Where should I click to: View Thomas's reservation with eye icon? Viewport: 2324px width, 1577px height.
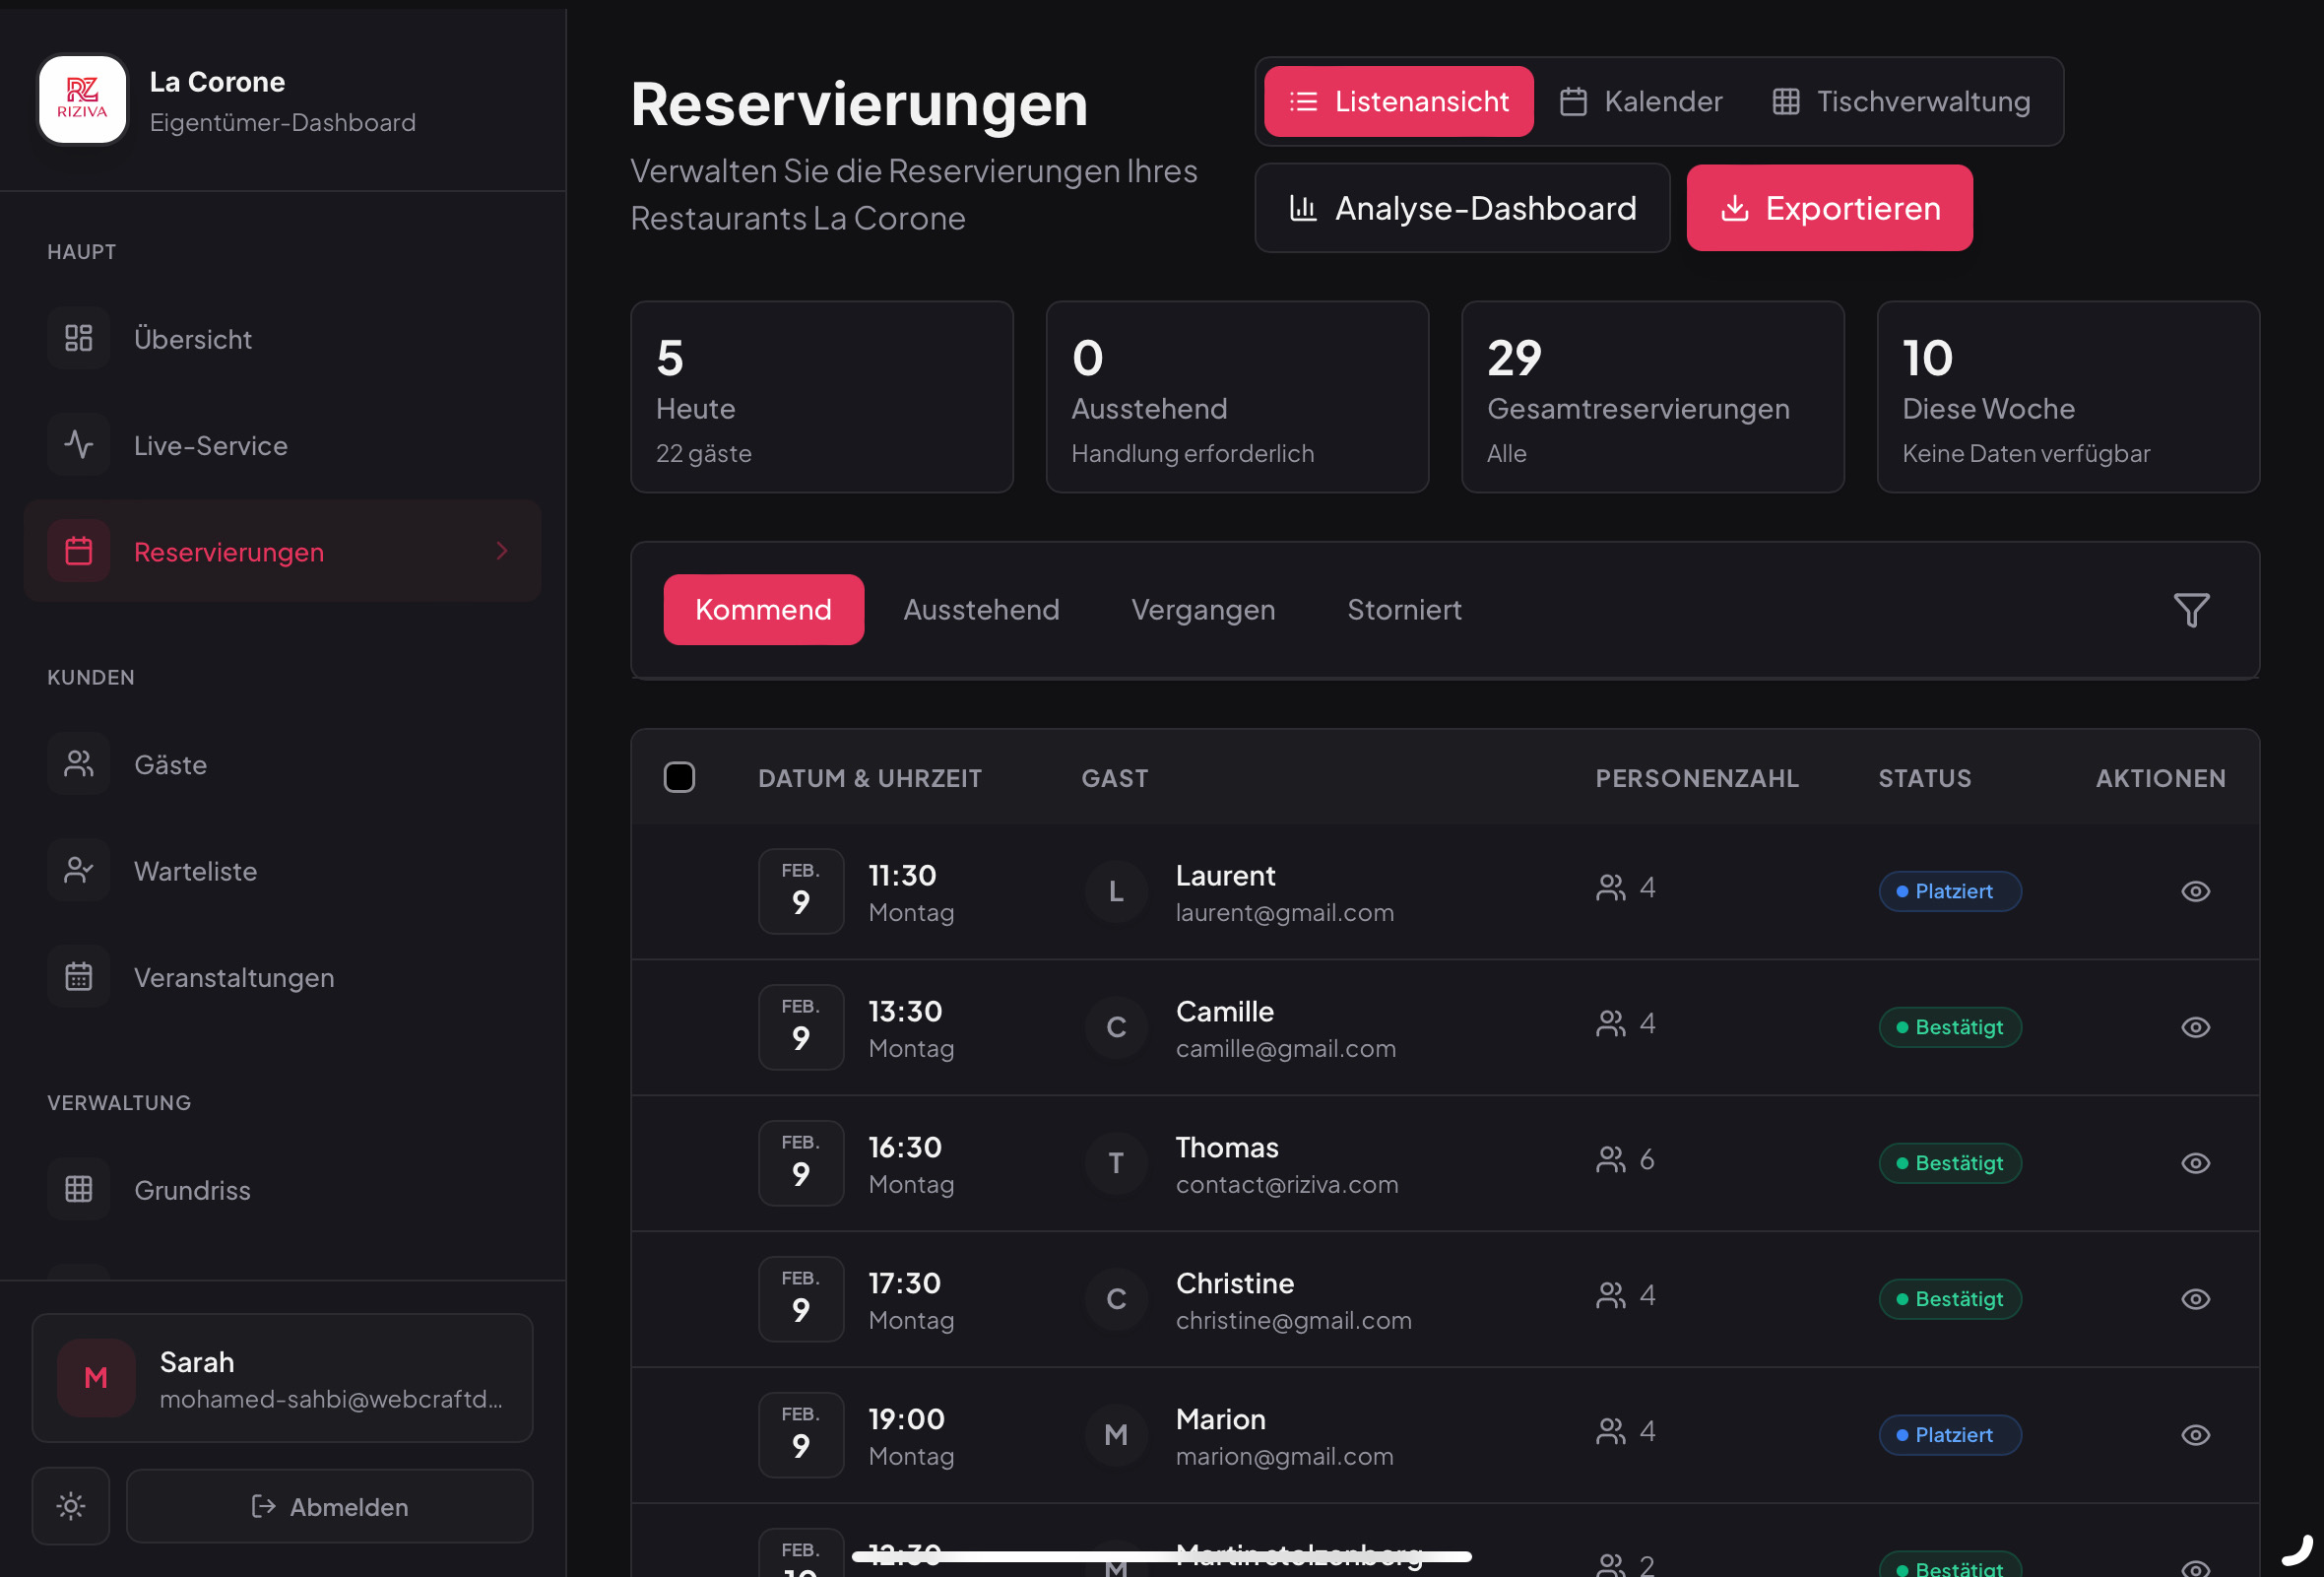point(2195,1163)
